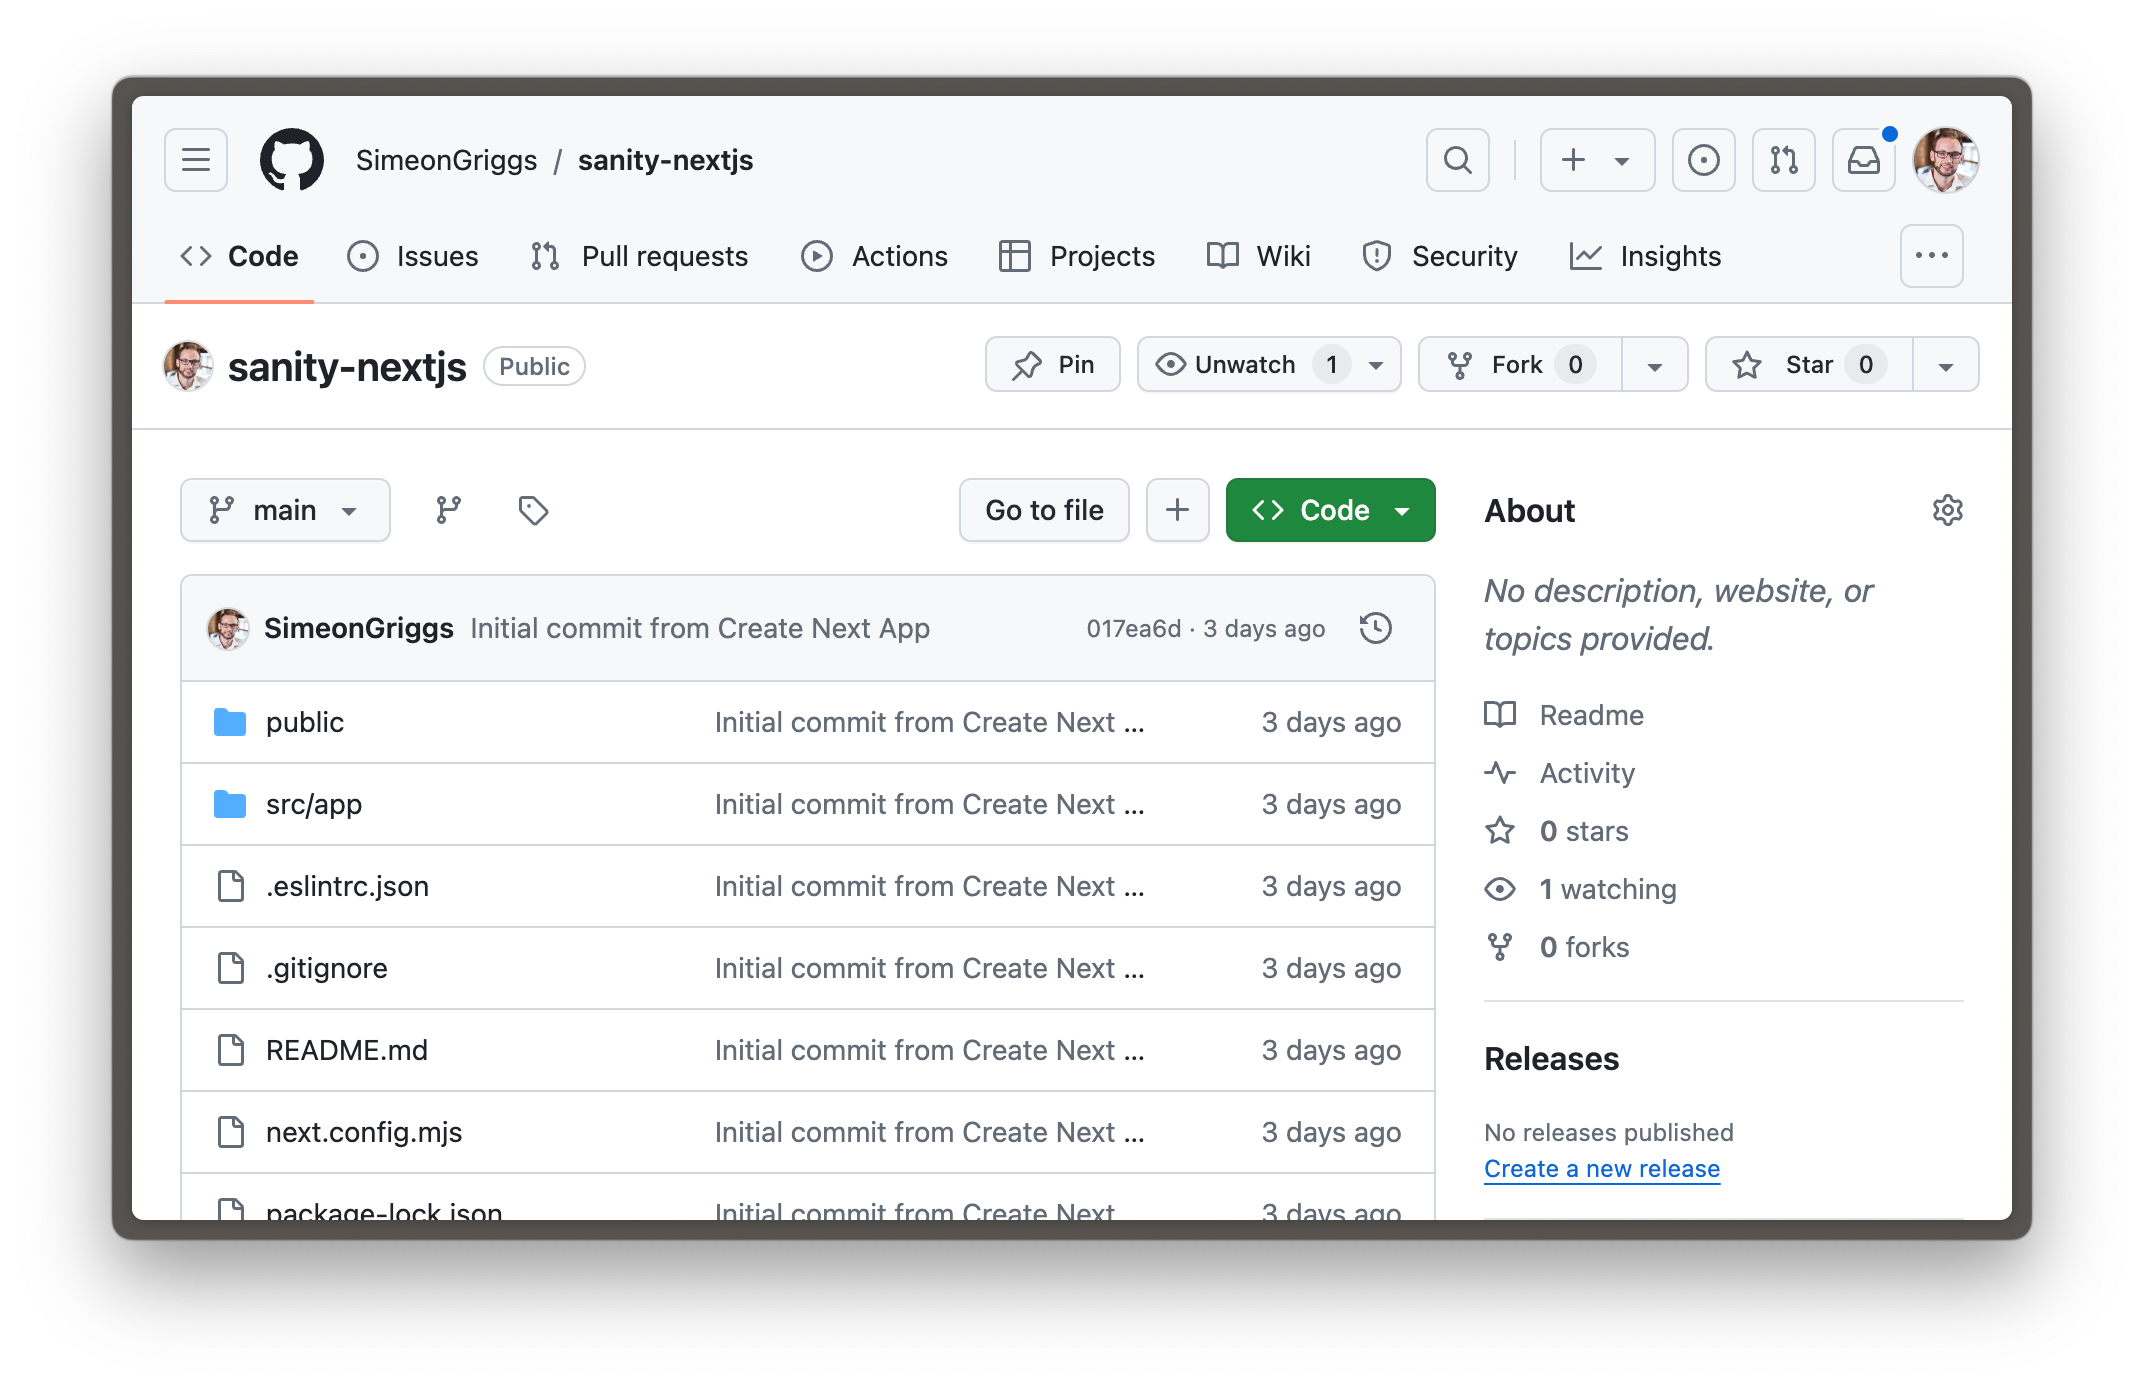Screen dimensions: 2144x1388
Task: Open commit hash 017ea6d
Action: pyautogui.click(x=1134, y=628)
